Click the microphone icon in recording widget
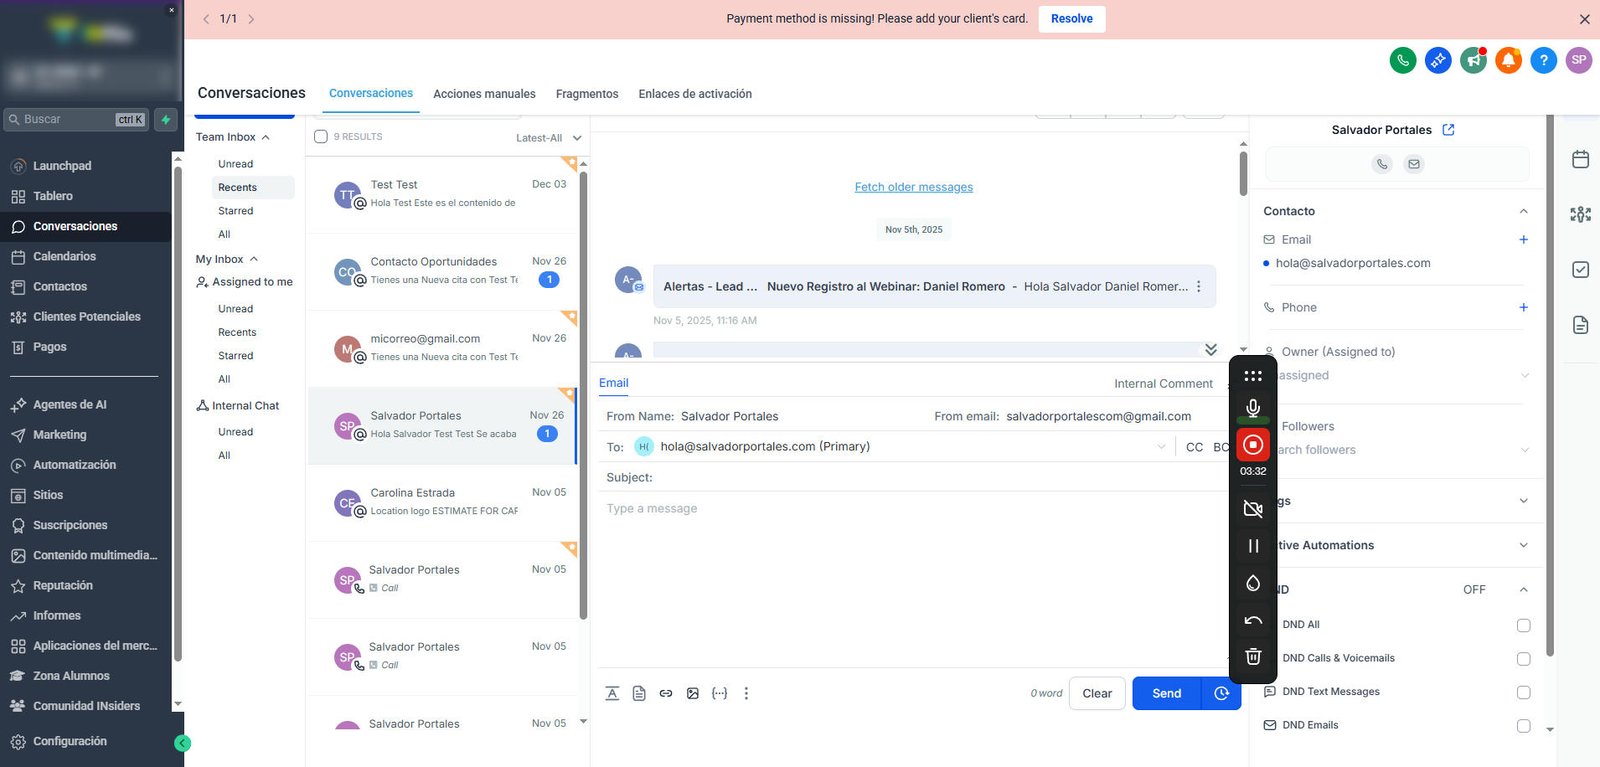1600x767 pixels. pyautogui.click(x=1253, y=408)
